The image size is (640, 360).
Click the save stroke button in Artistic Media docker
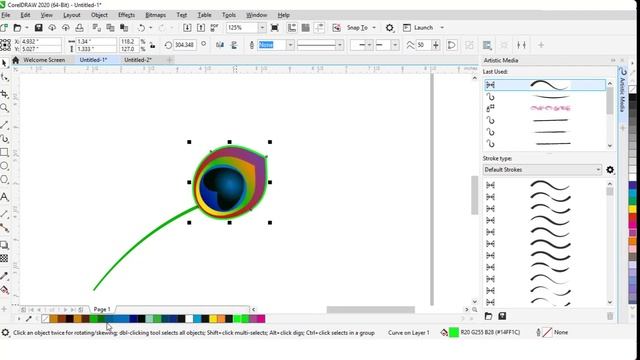pyautogui.click(x=502, y=316)
